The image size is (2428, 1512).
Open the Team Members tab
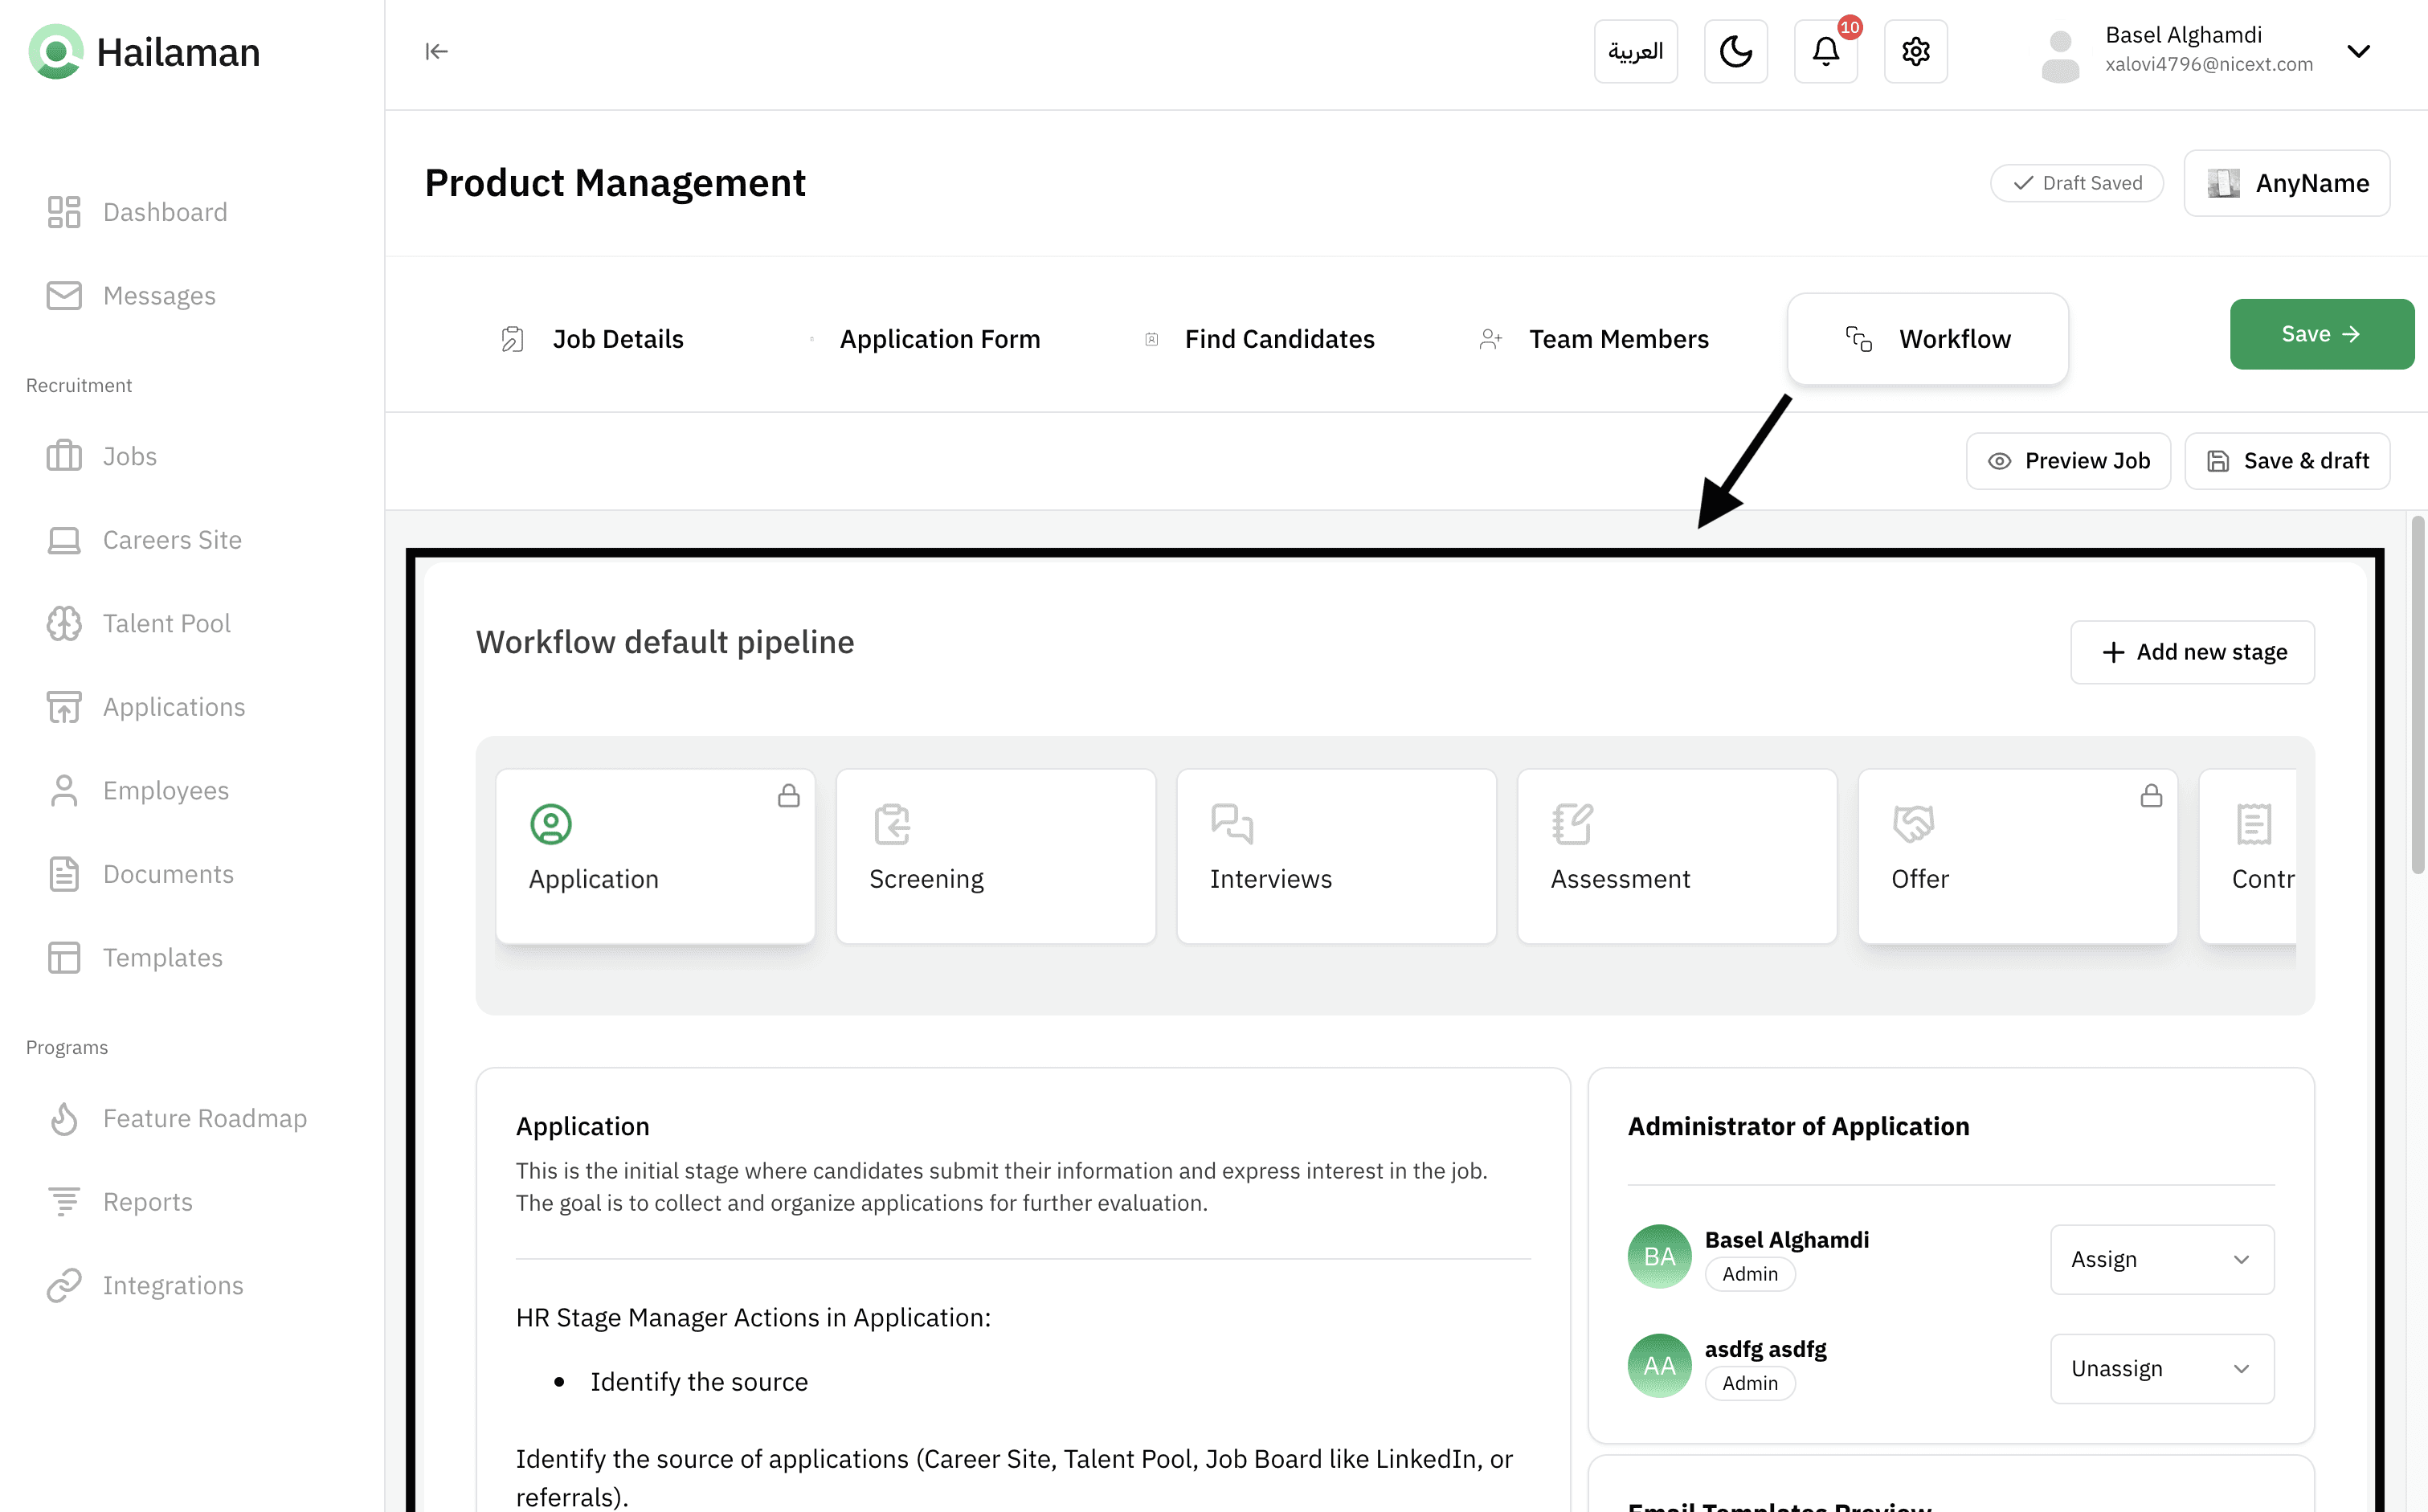[x=1617, y=339]
